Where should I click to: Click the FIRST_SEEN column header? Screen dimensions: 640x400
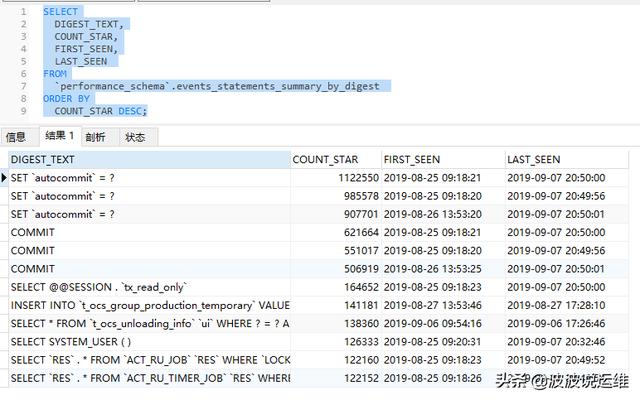443,160
